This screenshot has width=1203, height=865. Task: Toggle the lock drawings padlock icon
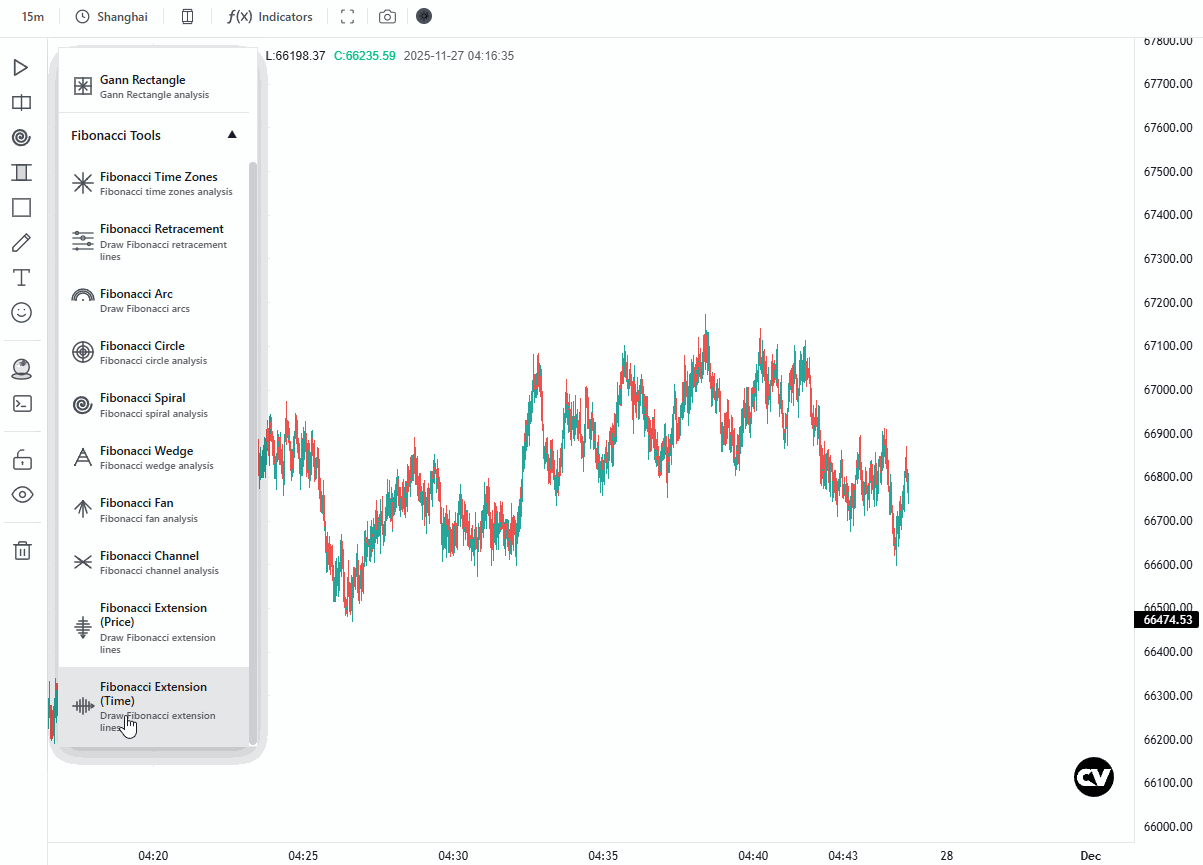pos(22,459)
